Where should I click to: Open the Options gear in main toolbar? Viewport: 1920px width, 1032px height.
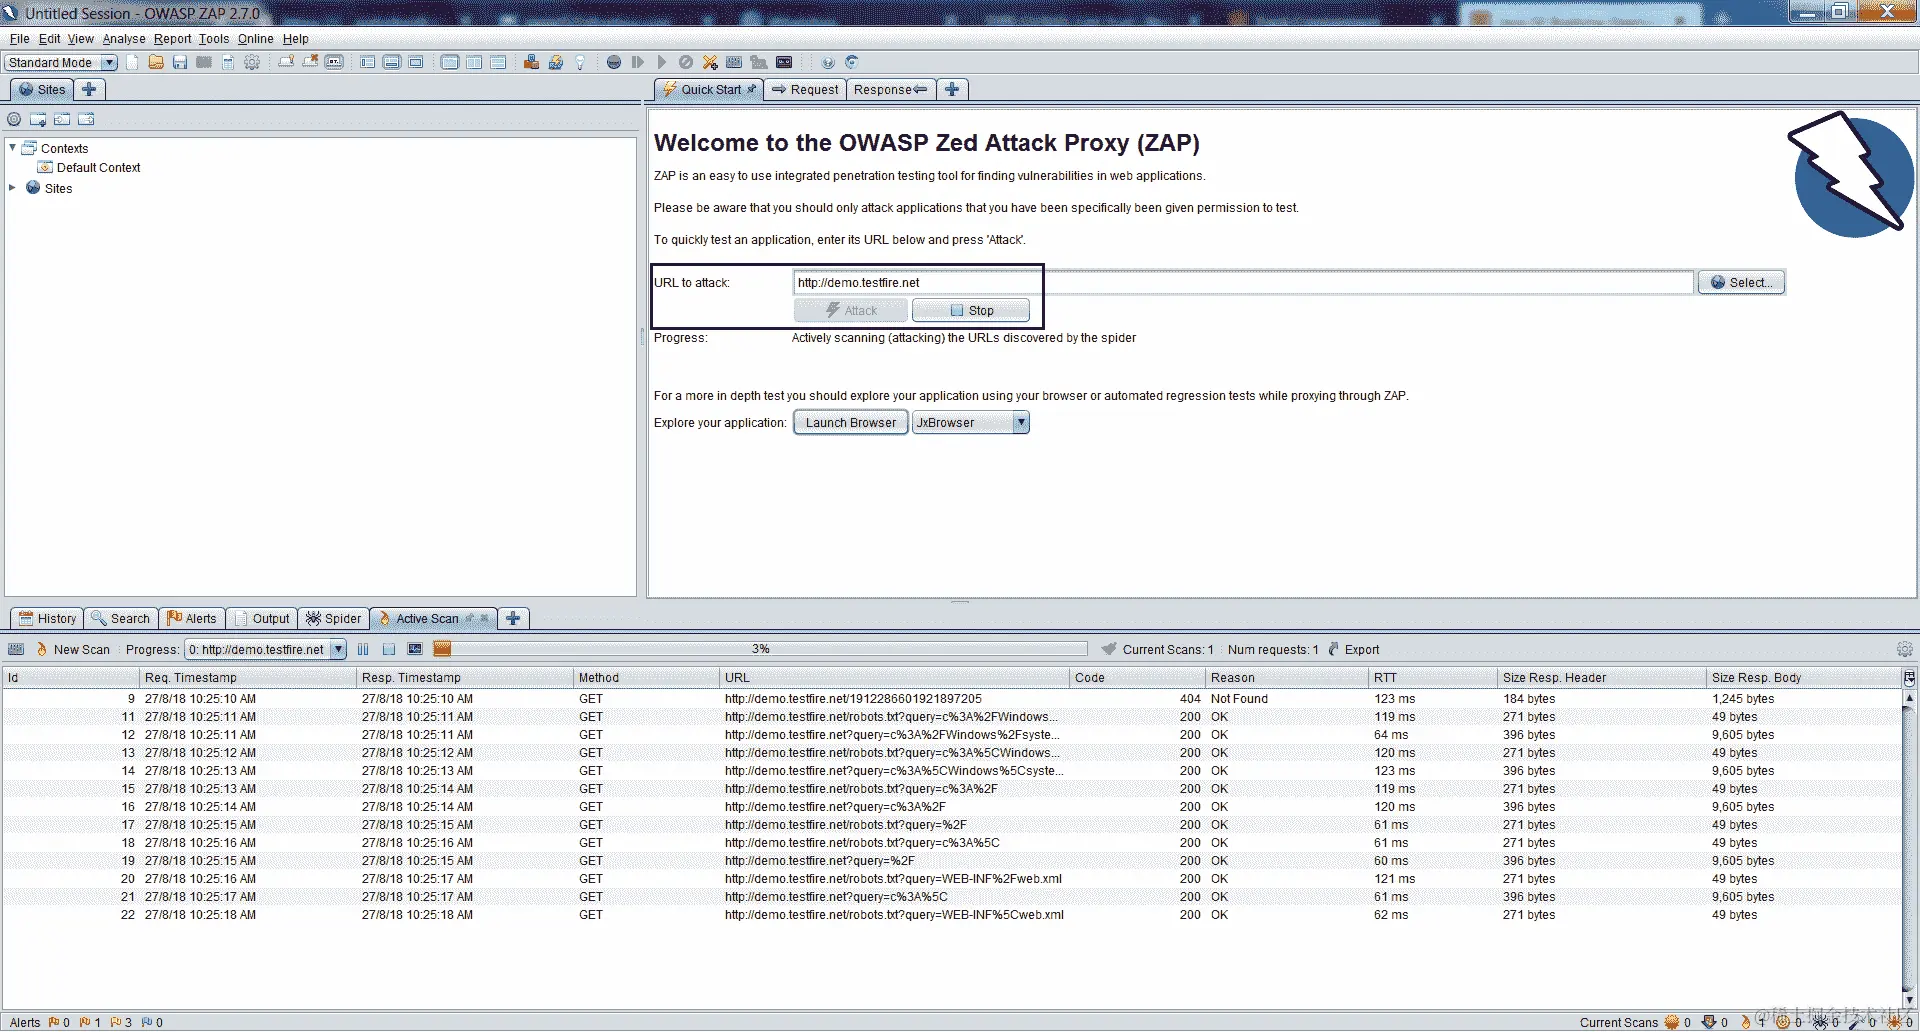tap(252, 62)
